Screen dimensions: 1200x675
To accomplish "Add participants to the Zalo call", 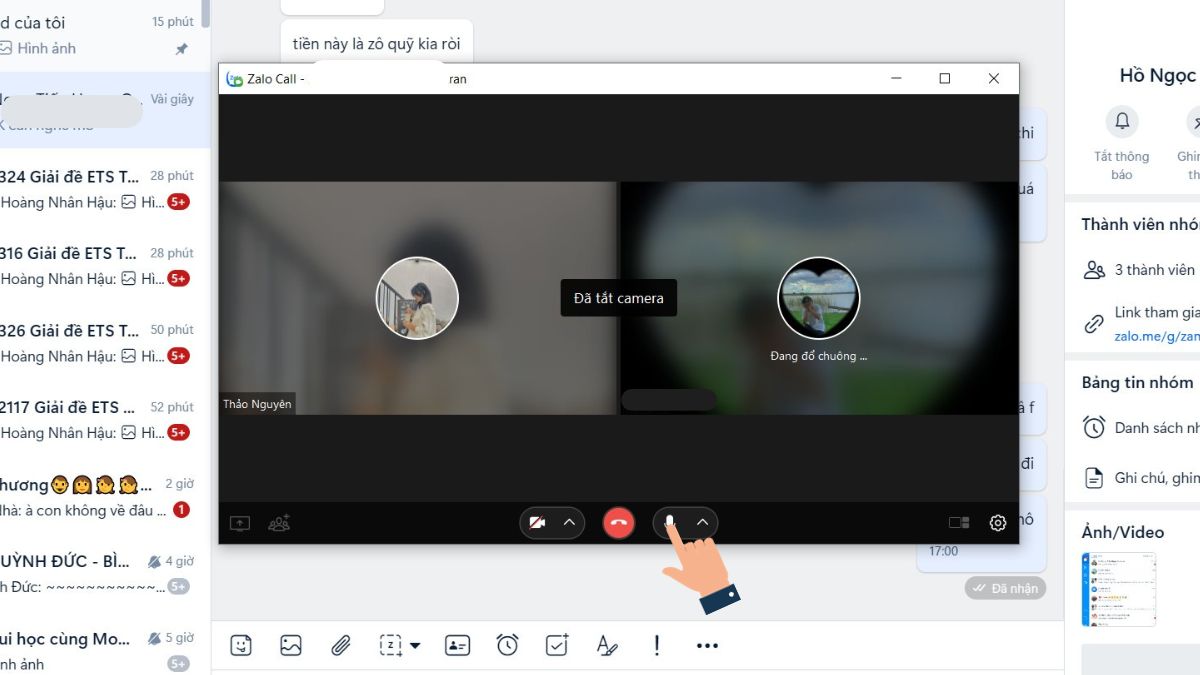I will coord(280,523).
